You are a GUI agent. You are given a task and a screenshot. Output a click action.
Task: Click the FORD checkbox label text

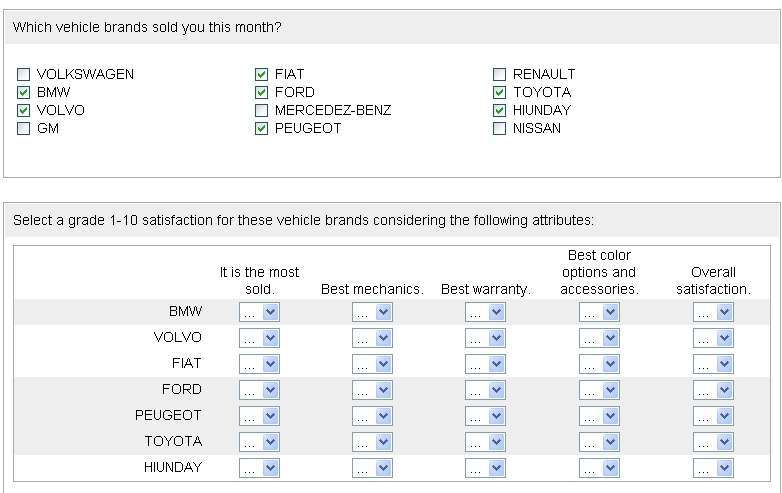tap(294, 92)
